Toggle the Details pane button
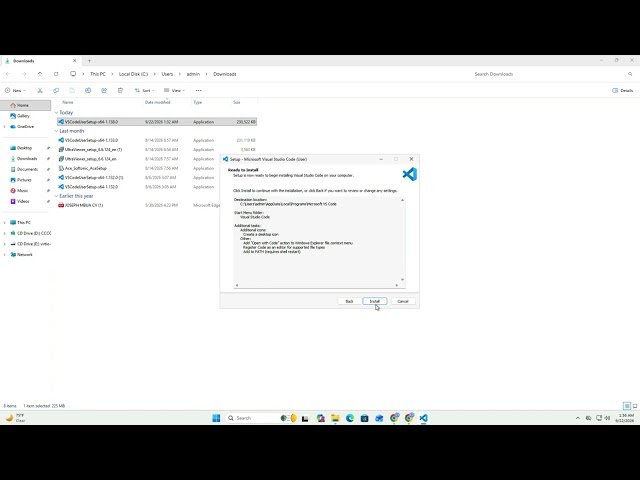The height and width of the screenshot is (480, 640). pyautogui.click(x=623, y=90)
